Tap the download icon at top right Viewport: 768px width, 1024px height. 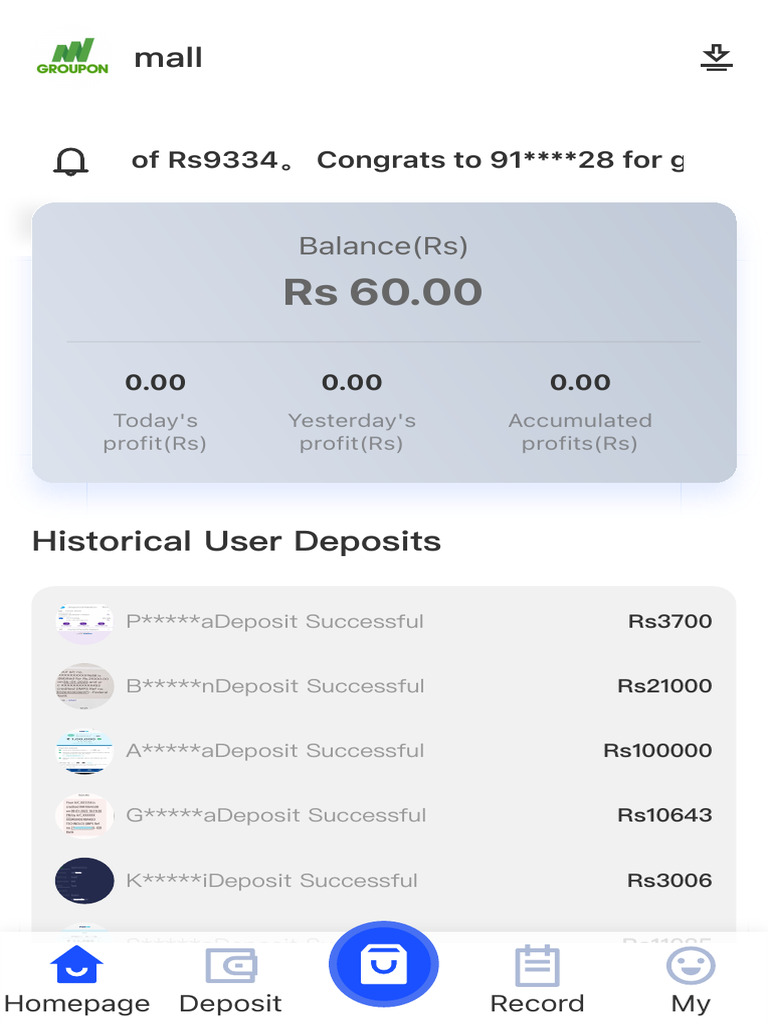click(x=716, y=58)
